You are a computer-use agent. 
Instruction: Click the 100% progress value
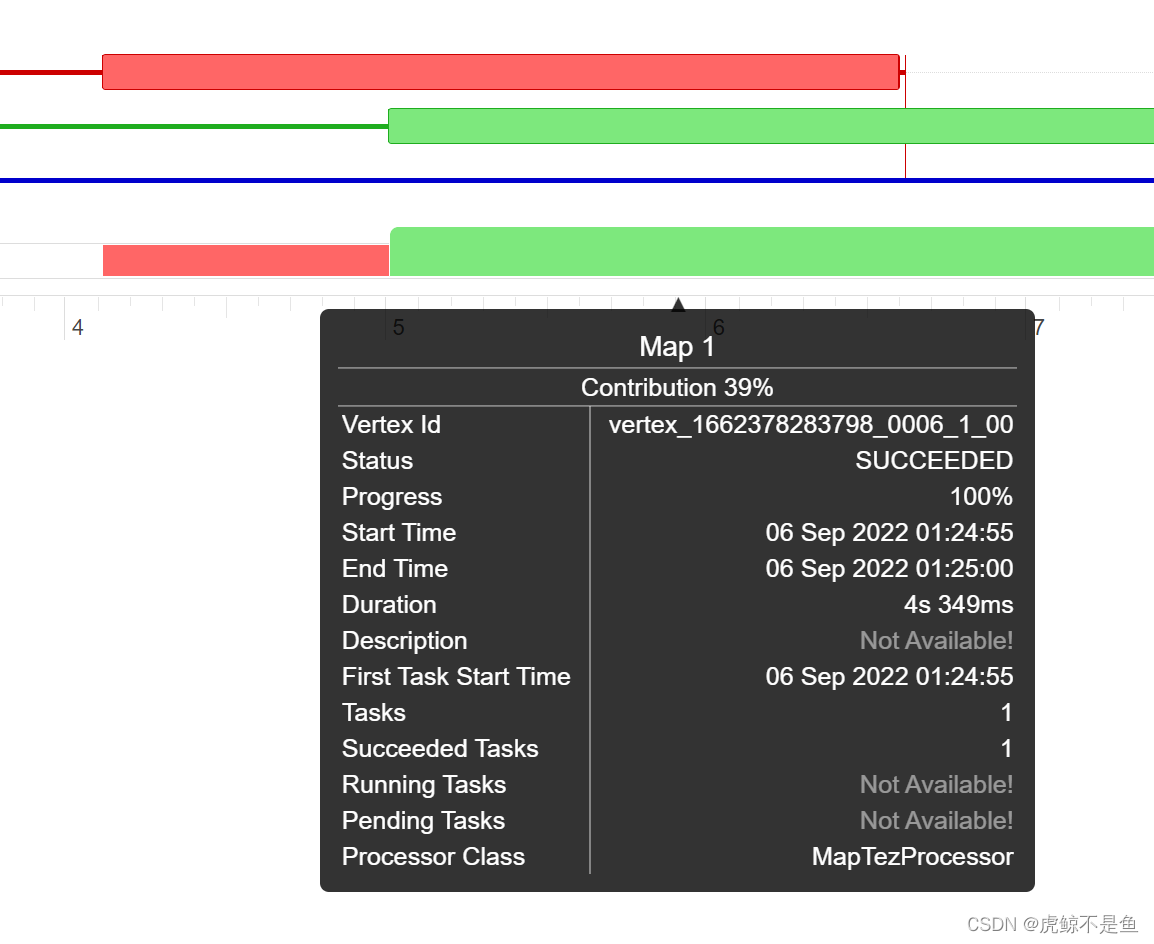coord(981,497)
